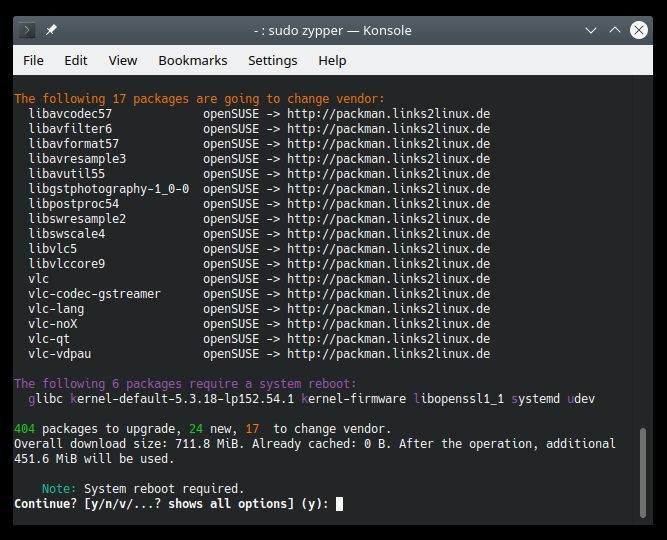Click kernel-default-5.3.18-lp152.54.1 in the reboot list
667x540 pixels.
pos(182,399)
